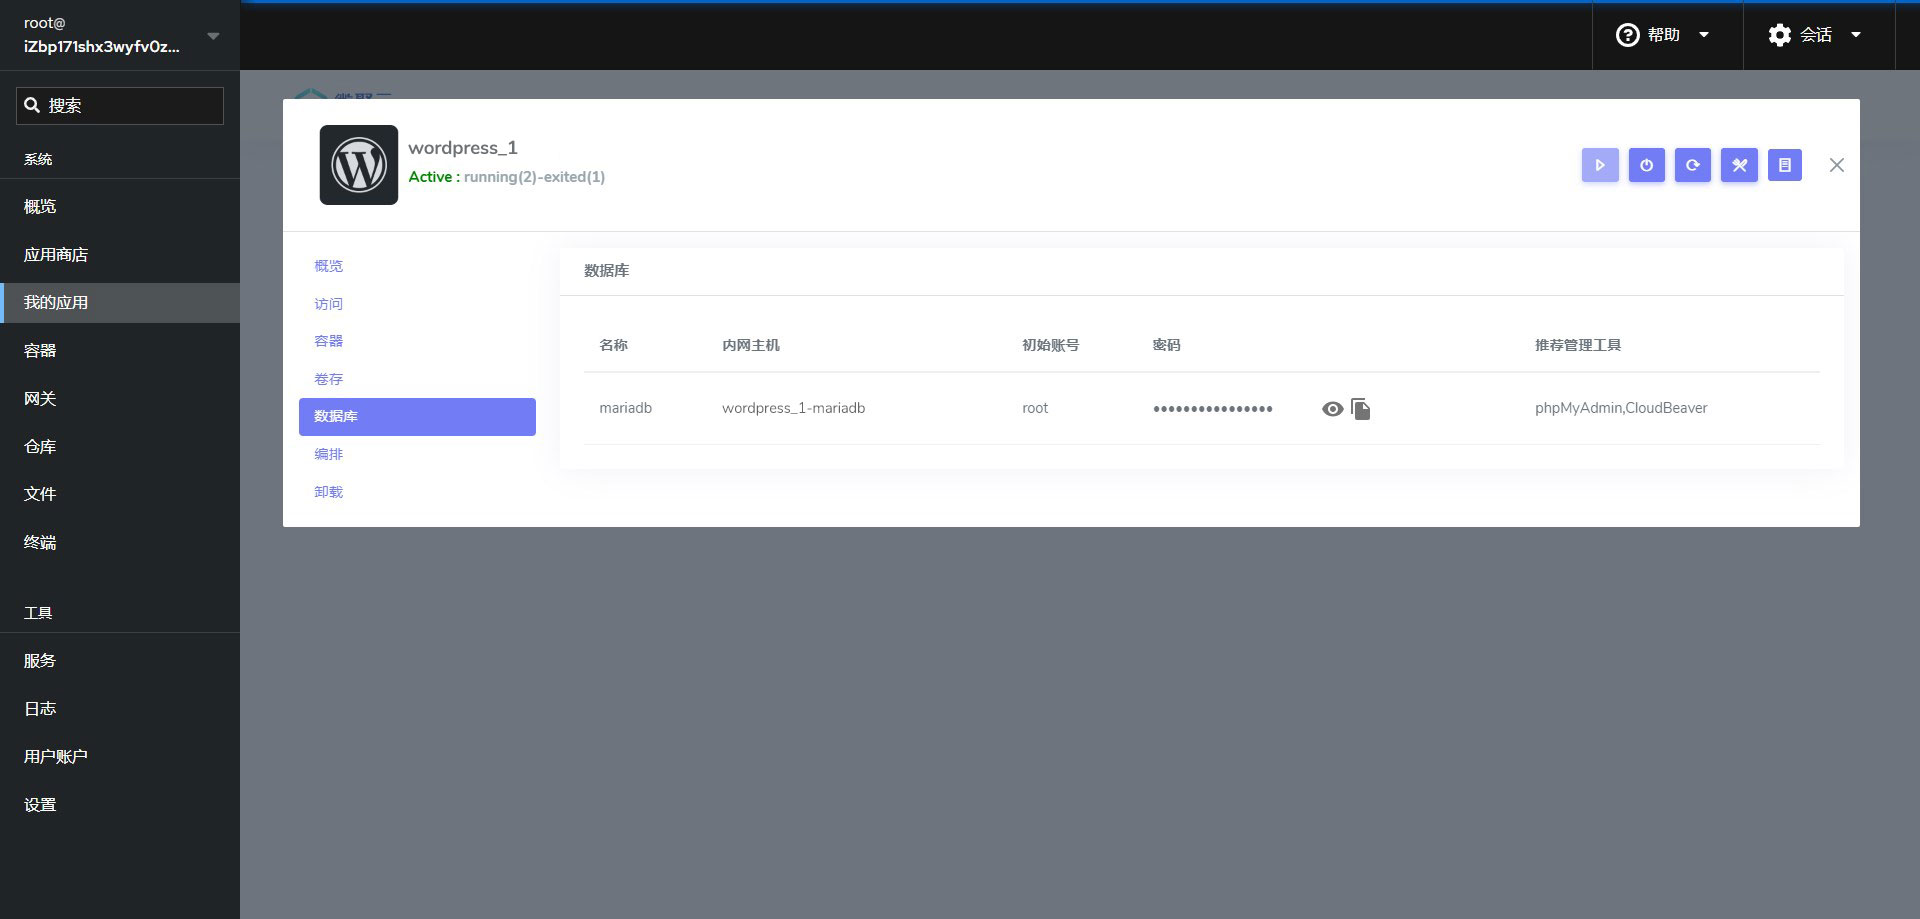Open 网关 in the sidebar
This screenshot has height=919, width=1920.
[x=120, y=399]
